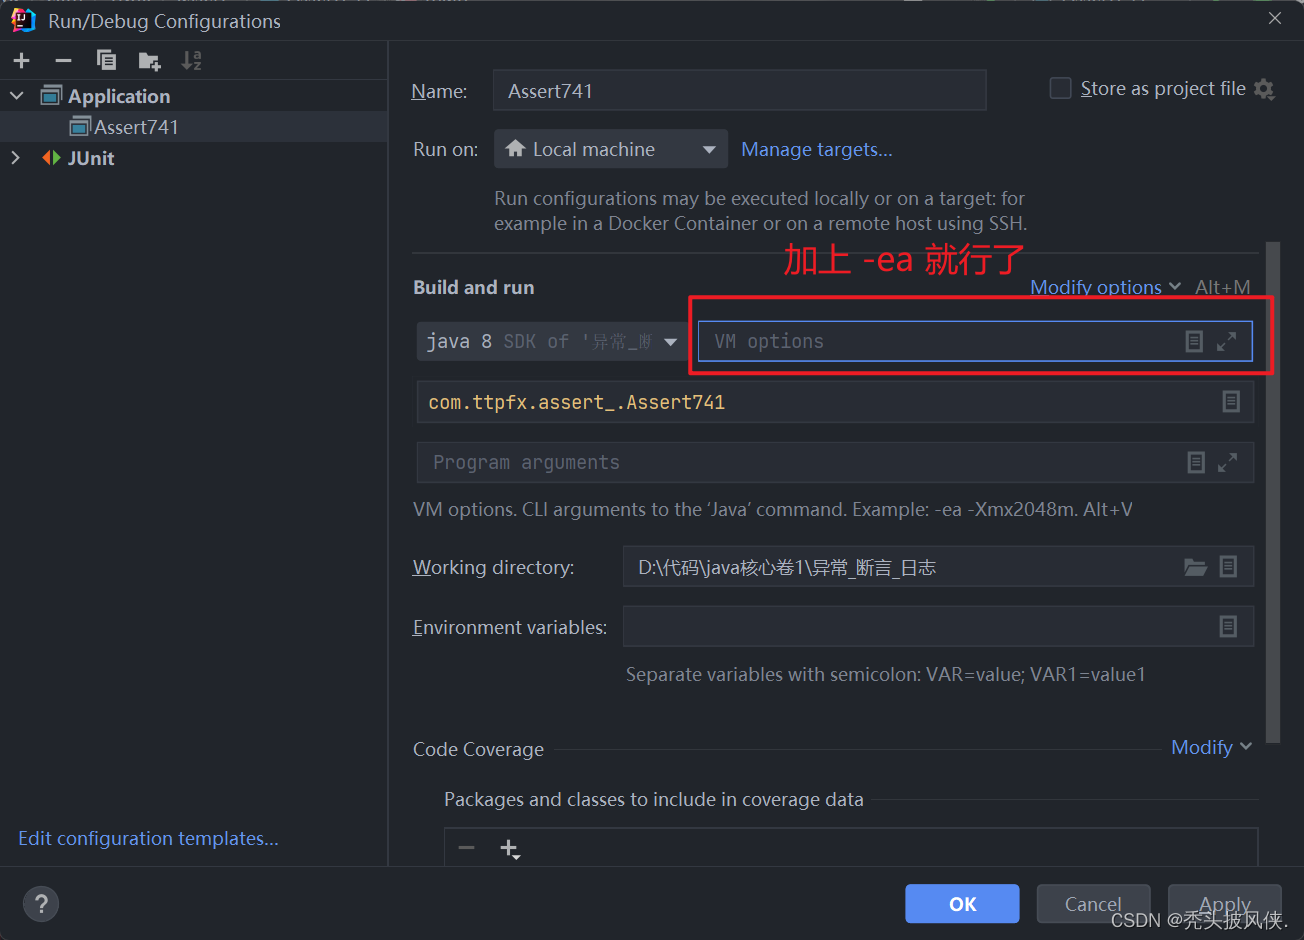
Task: Open the java 8 SDK dropdown
Action: click(551, 341)
